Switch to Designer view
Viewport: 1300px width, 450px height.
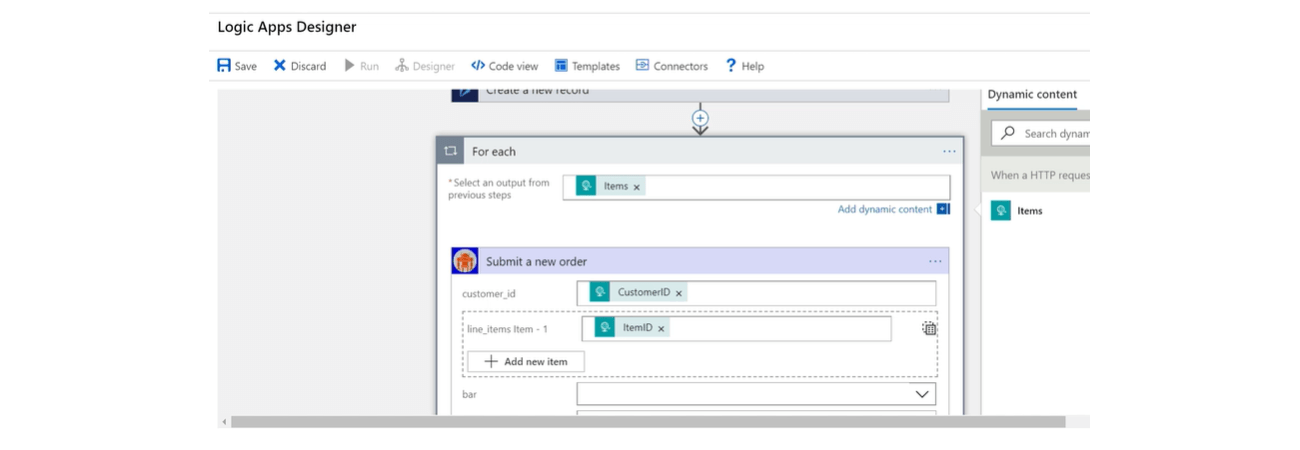pyautogui.click(x=425, y=66)
